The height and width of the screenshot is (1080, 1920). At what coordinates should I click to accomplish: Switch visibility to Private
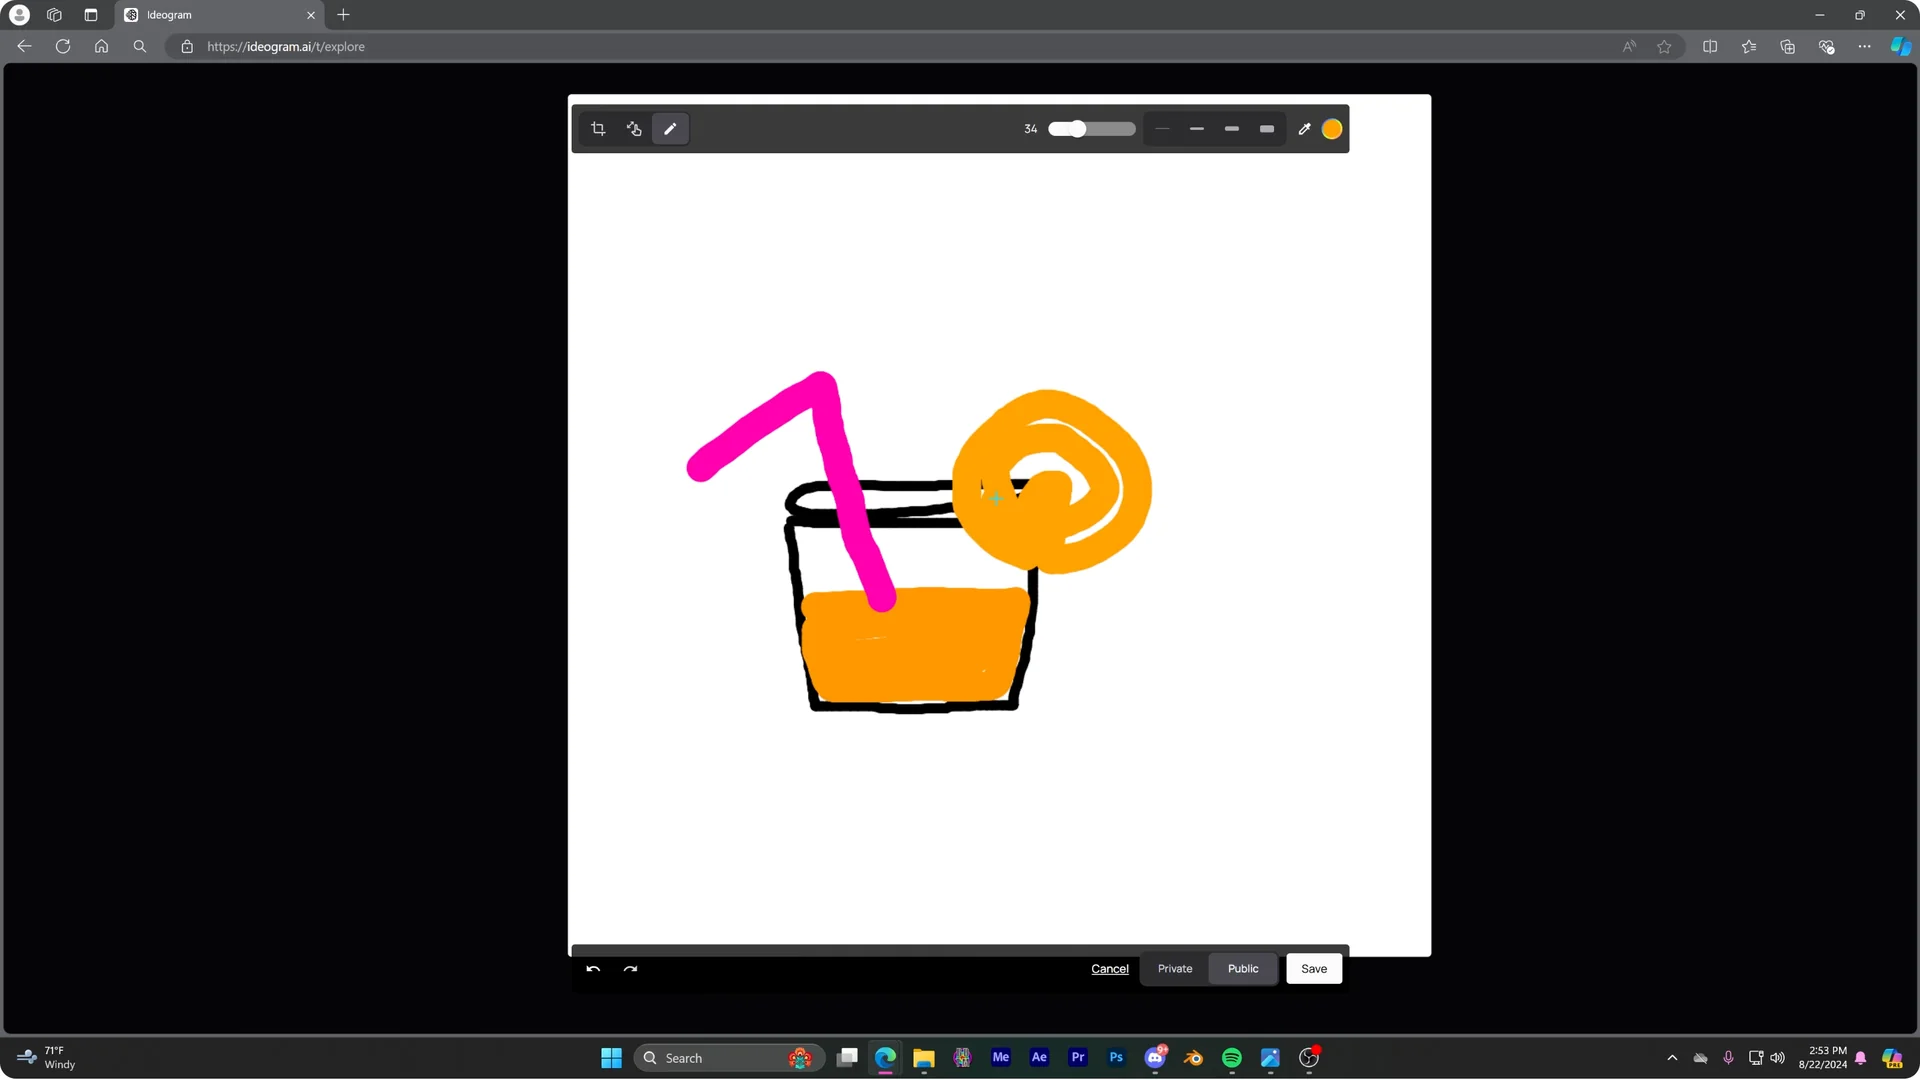click(x=1174, y=968)
